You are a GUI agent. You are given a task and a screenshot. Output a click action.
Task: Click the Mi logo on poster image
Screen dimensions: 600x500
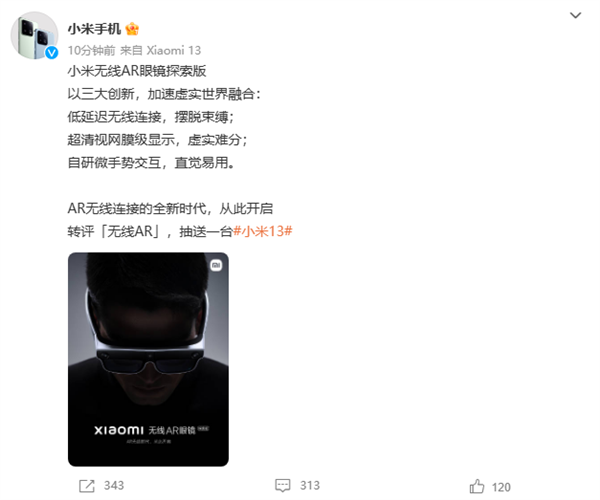coord(216,265)
